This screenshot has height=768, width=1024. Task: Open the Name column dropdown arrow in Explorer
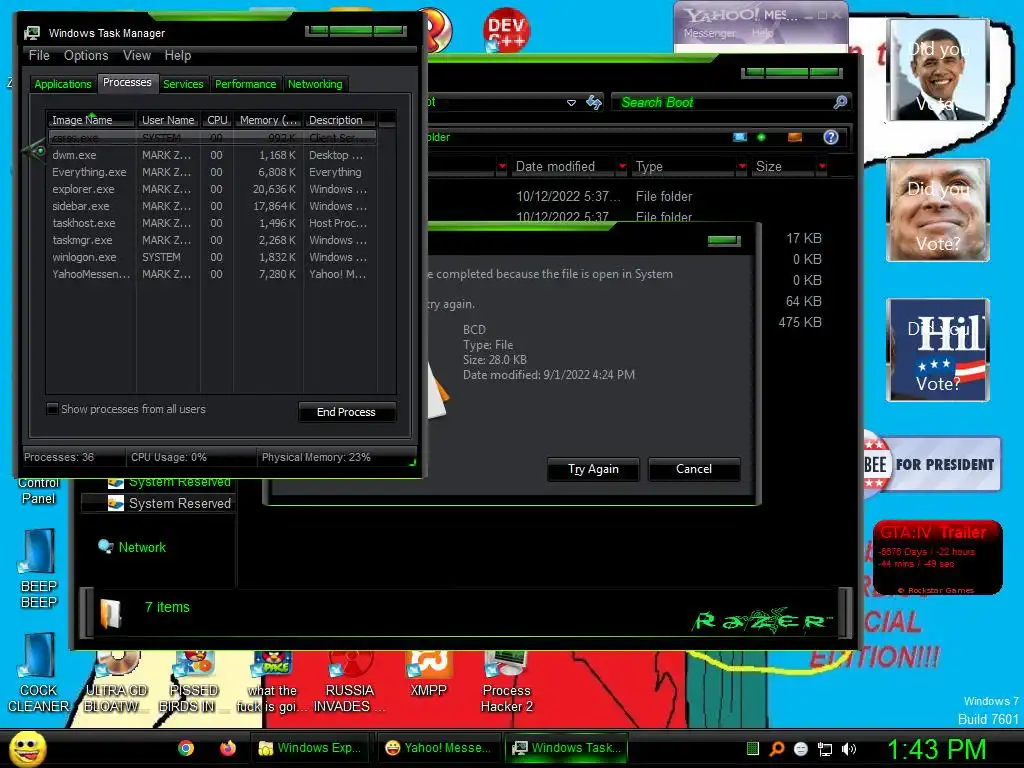point(502,167)
